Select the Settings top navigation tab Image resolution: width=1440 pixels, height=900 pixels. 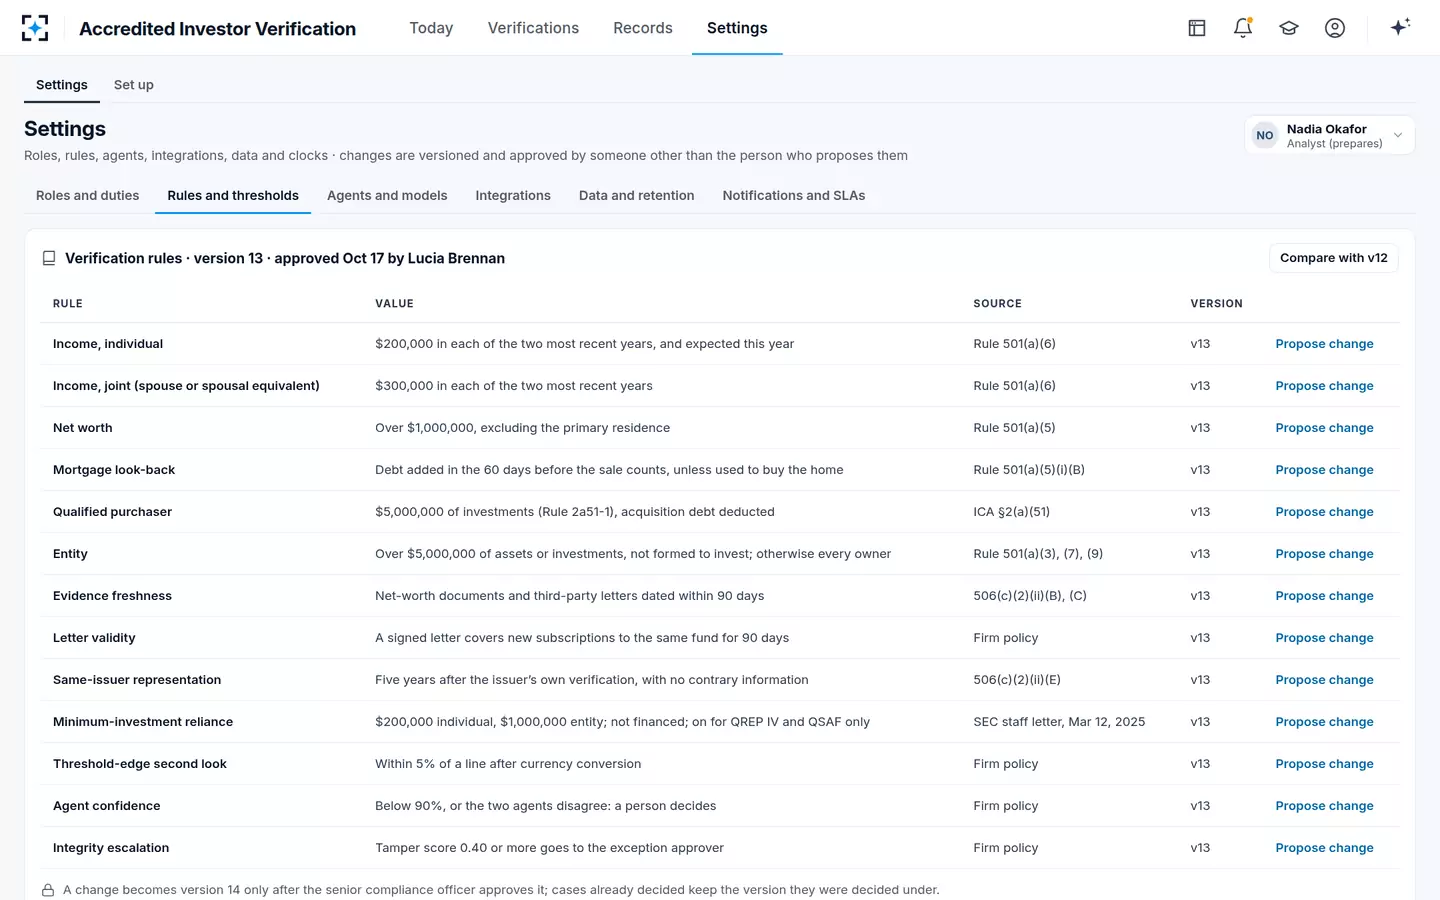(737, 28)
